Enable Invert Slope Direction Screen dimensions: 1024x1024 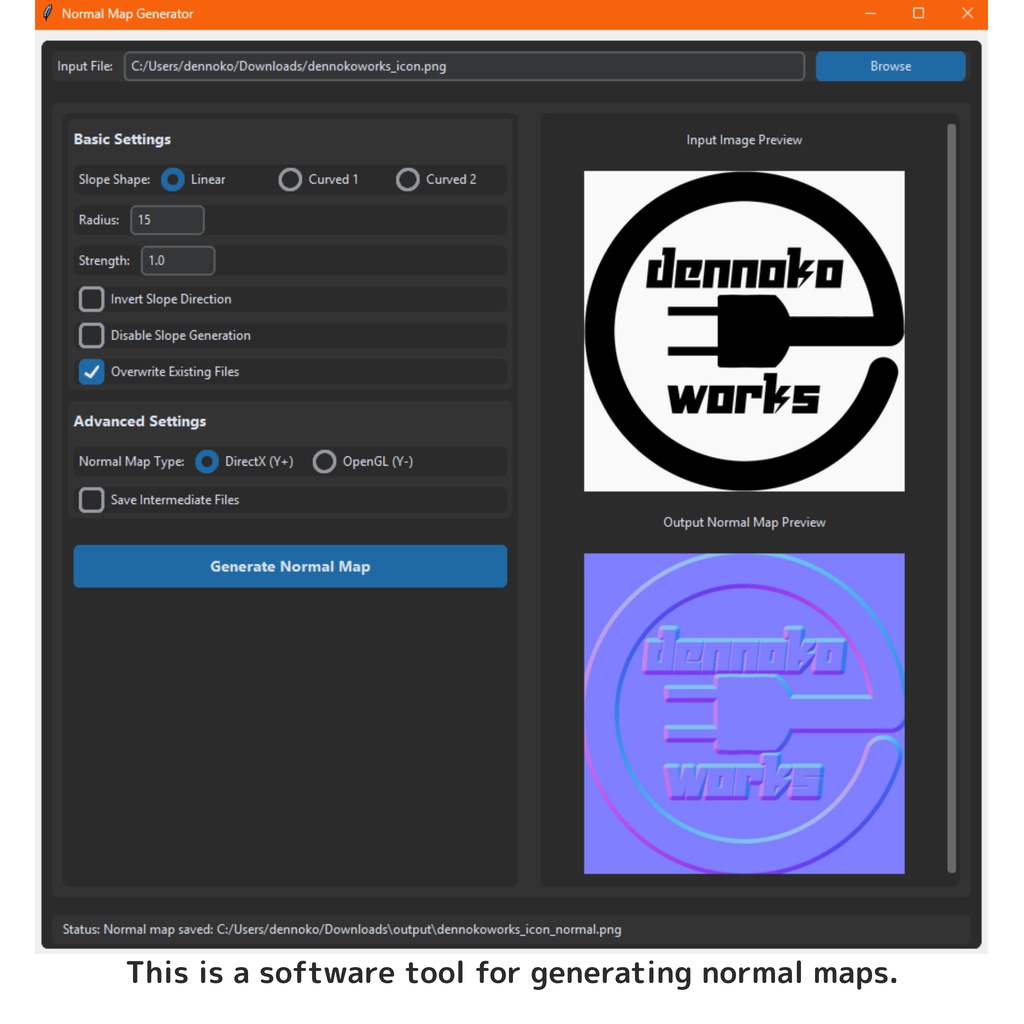(91, 299)
